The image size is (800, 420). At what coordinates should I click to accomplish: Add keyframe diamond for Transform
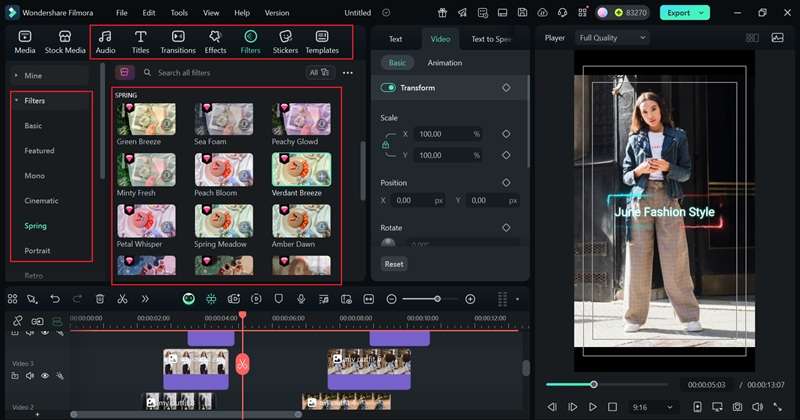pyautogui.click(x=506, y=88)
